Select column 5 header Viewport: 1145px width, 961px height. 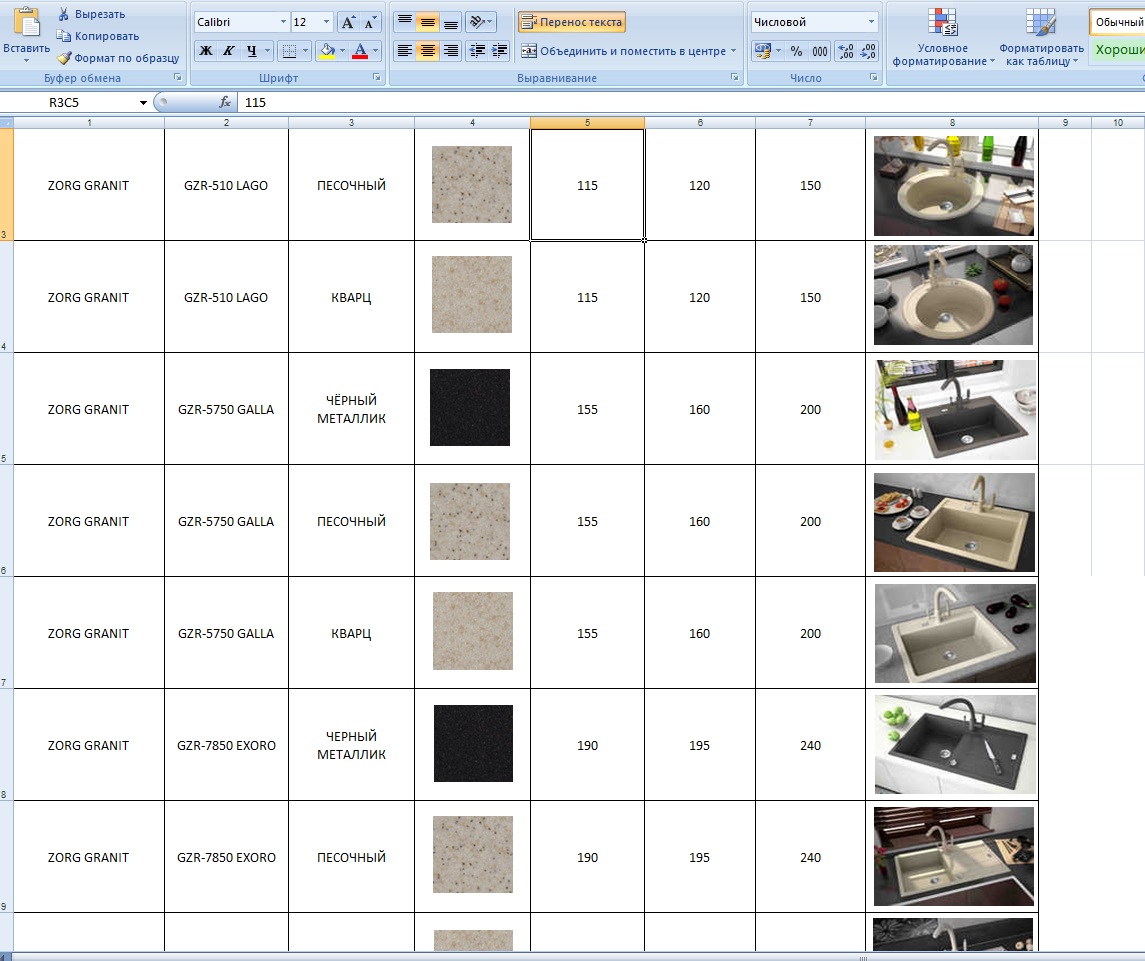click(587, 123)
